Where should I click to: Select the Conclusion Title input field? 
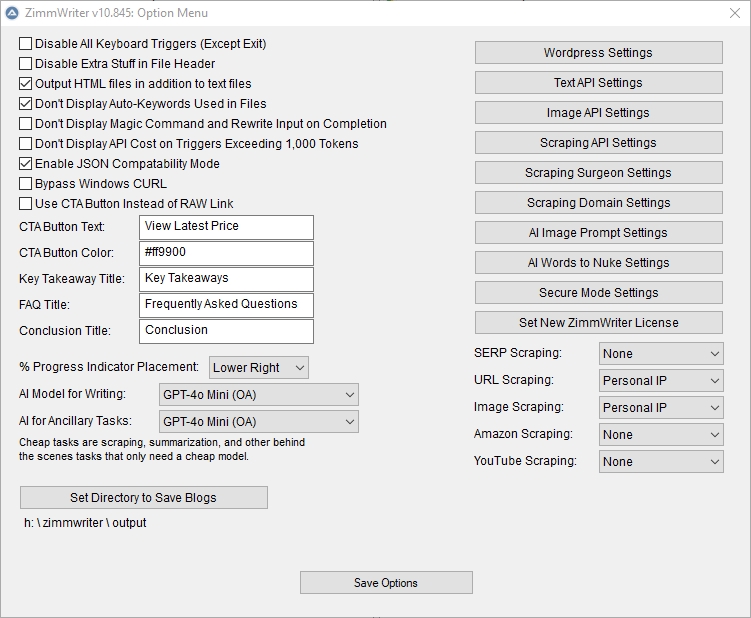(226, 331)
